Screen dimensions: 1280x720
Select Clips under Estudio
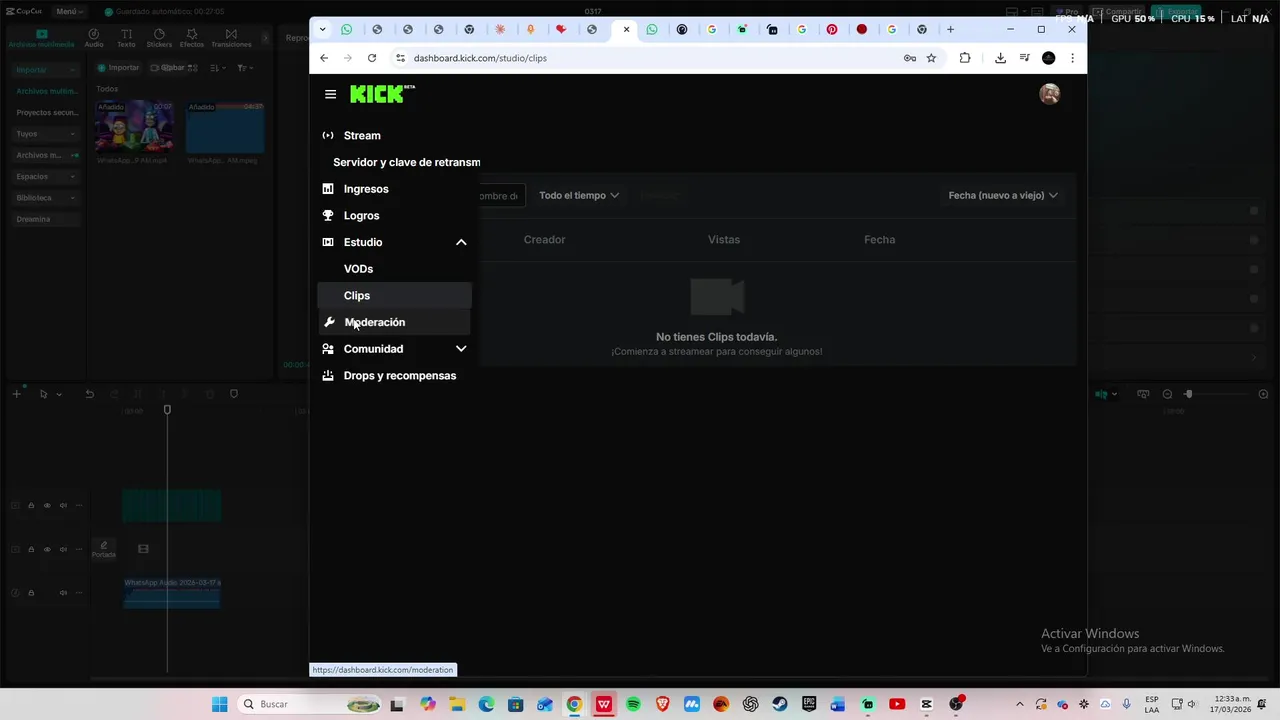(x=394, y=296)
